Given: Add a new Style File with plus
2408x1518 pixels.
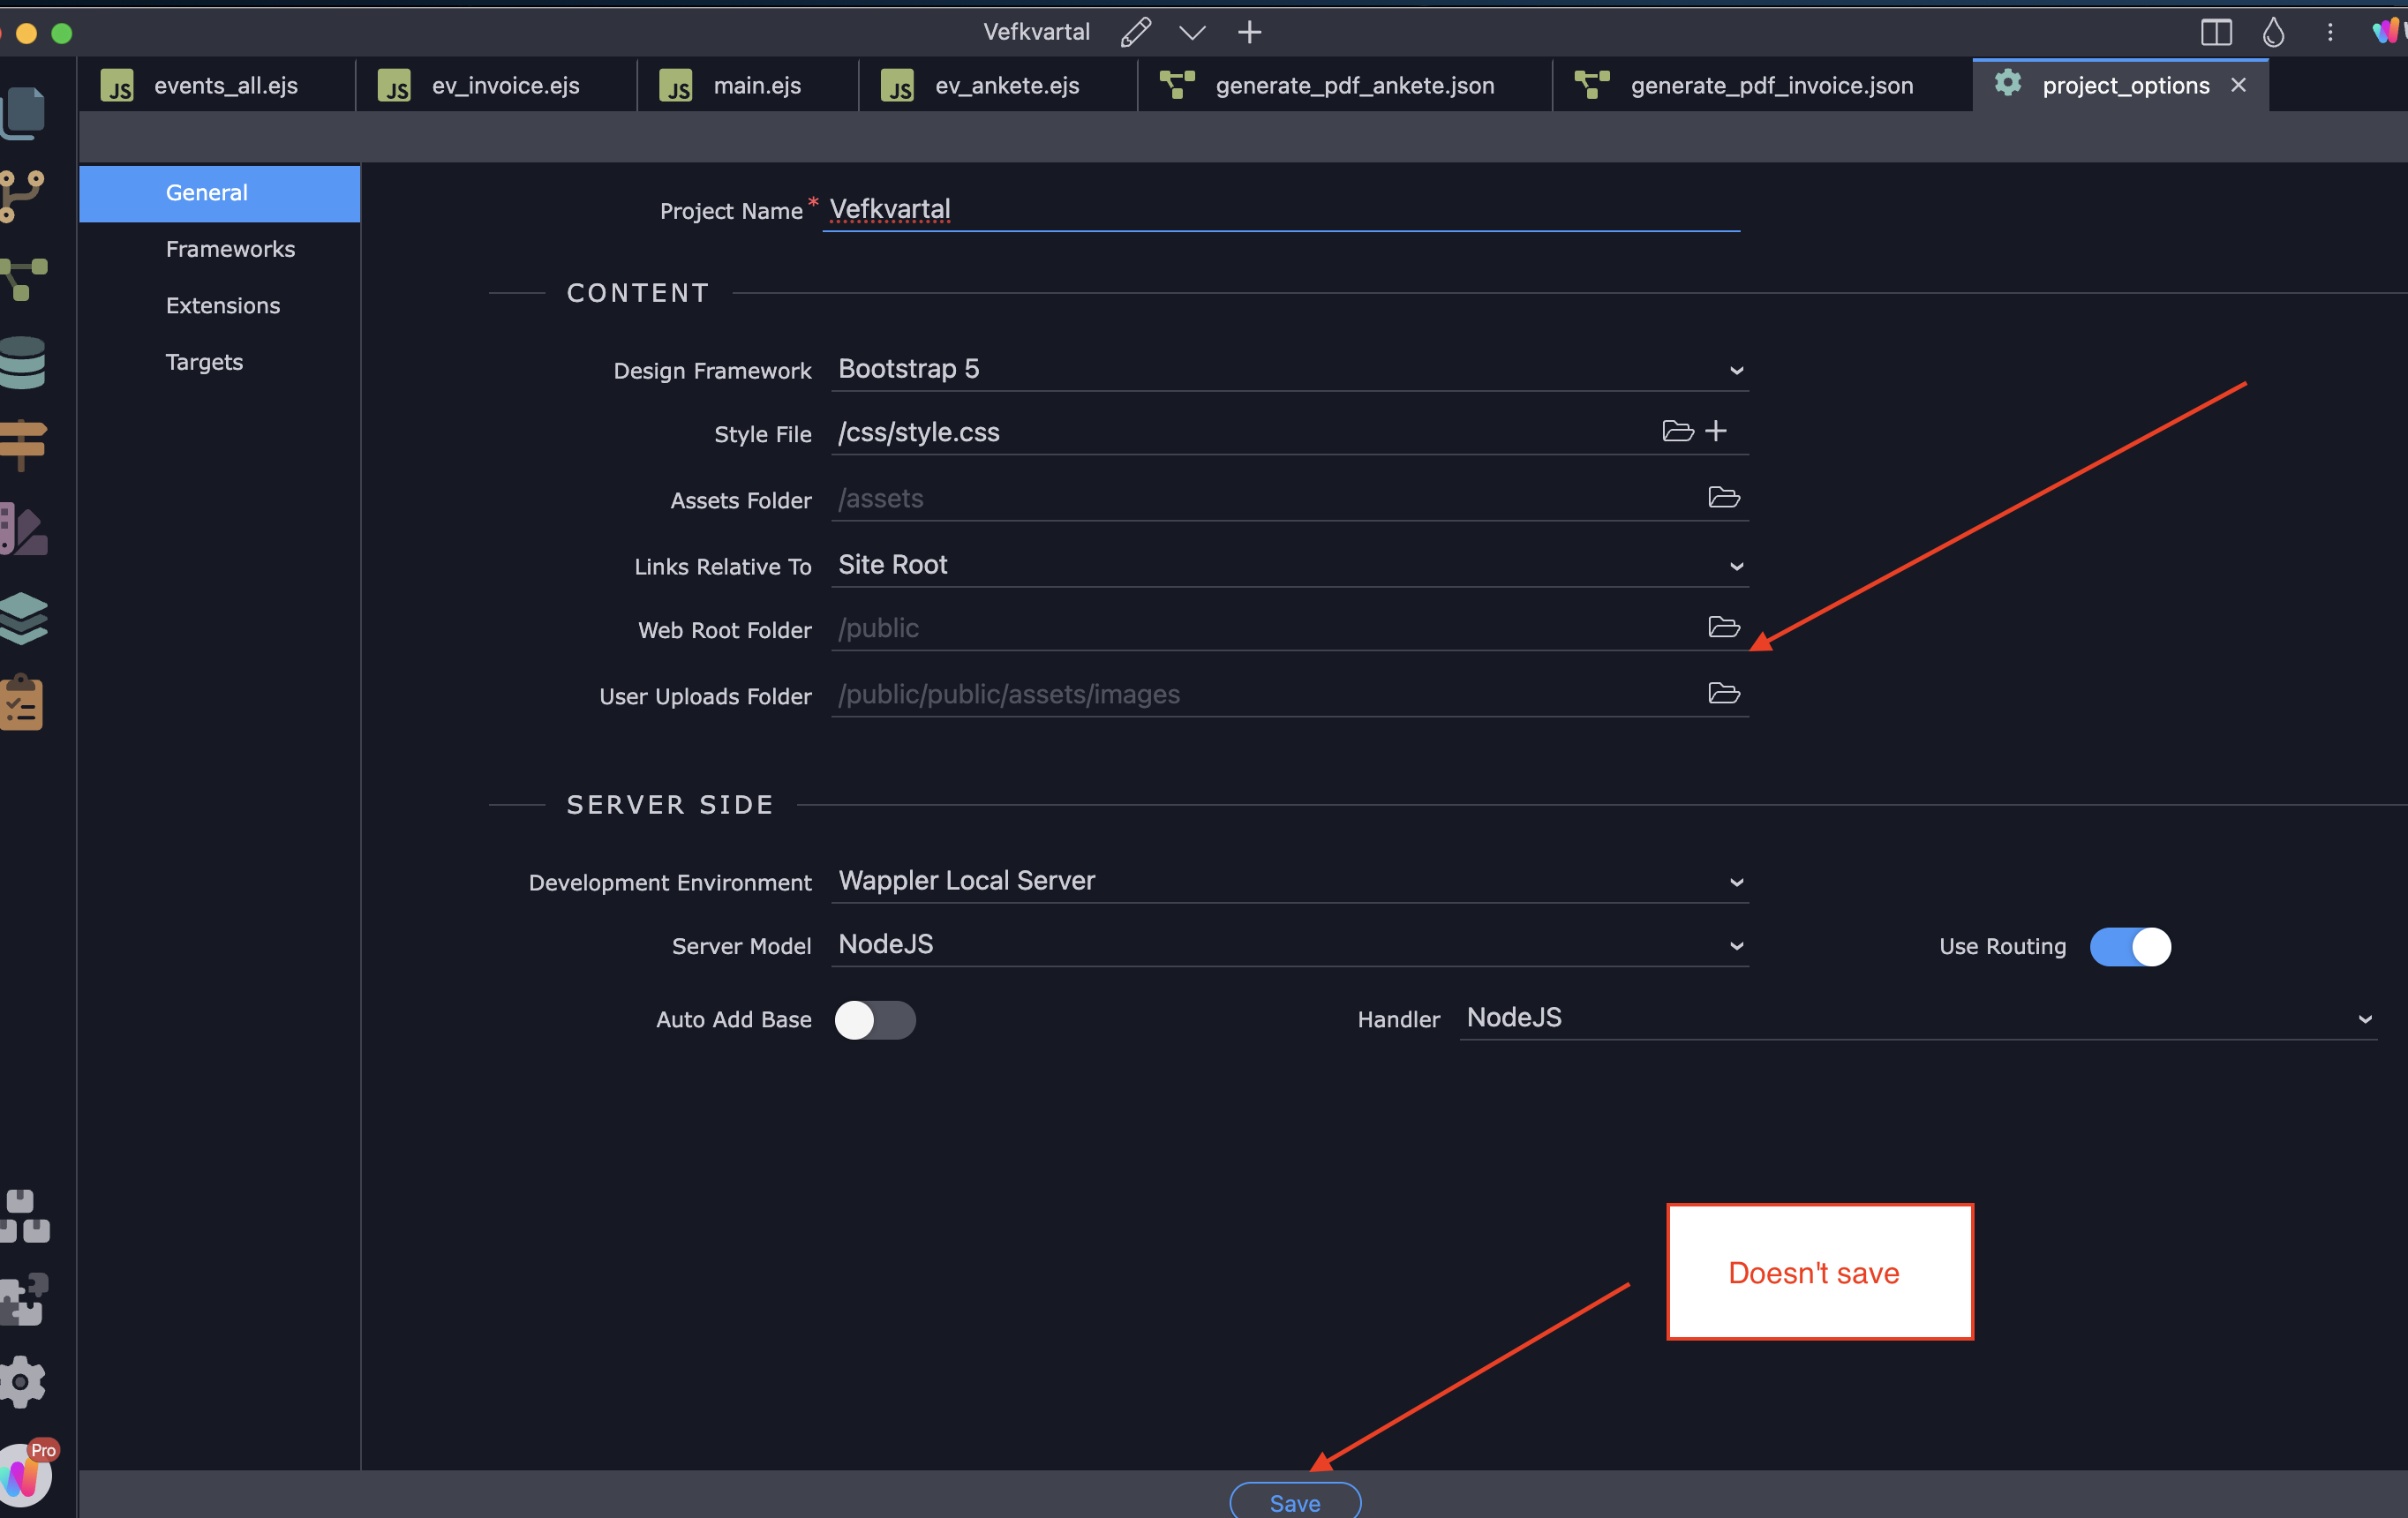Looking at the screenshot, I should tap(1716, 431).
